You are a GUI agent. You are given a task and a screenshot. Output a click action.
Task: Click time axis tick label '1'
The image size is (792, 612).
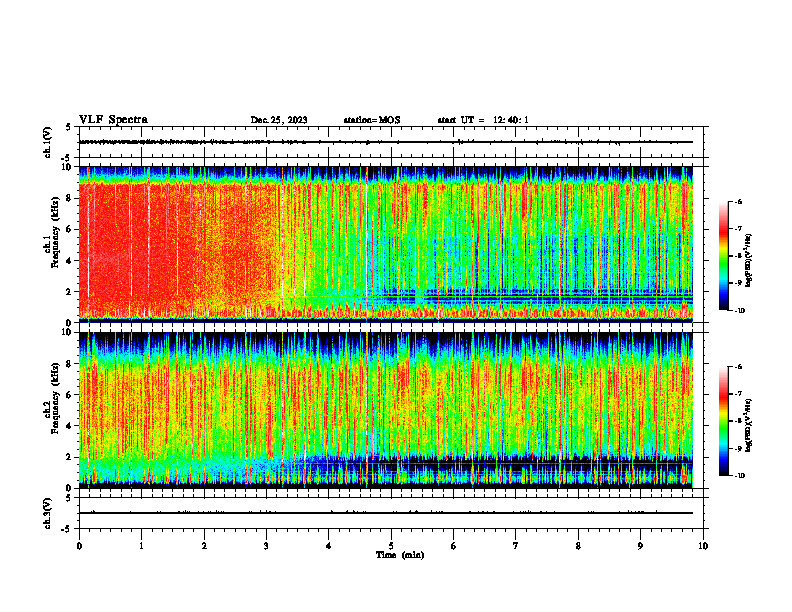click(x=142, y=546)
